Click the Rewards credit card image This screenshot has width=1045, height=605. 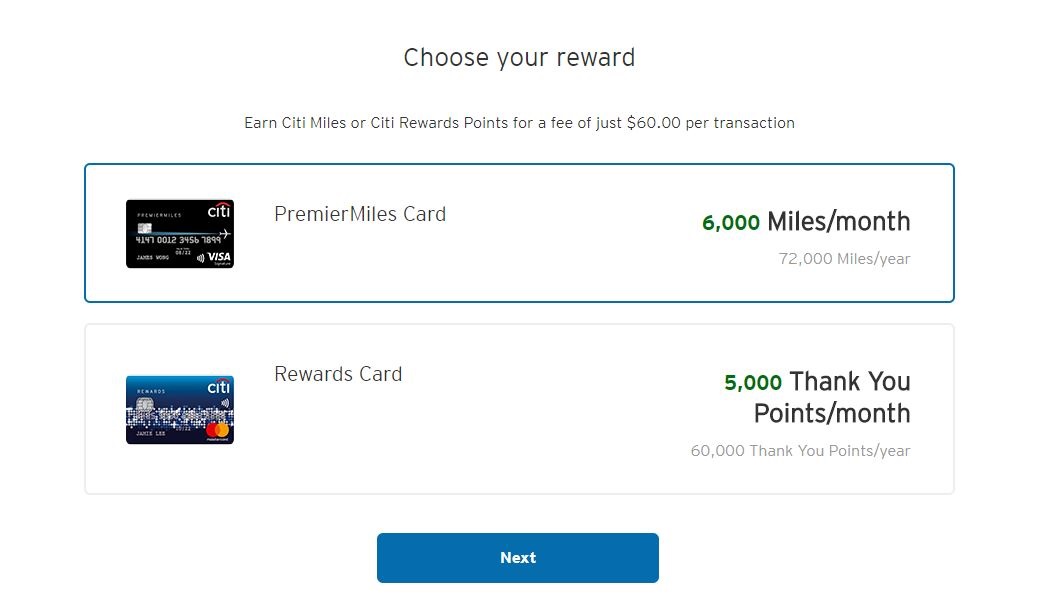tap(180, 410)
